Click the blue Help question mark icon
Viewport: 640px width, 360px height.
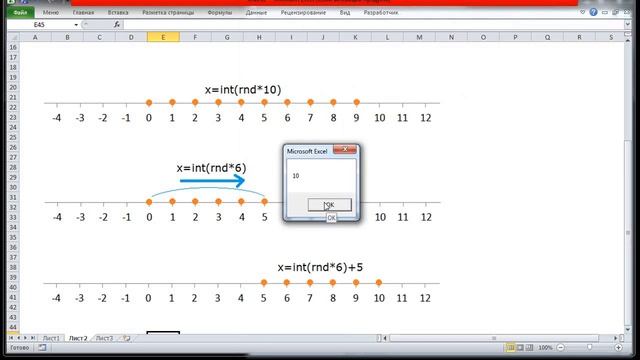[593, 12]
